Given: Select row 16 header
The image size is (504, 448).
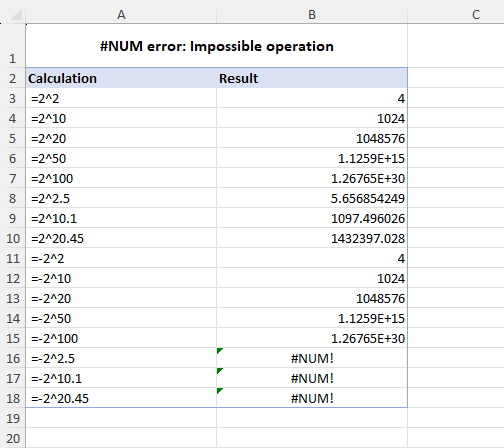Looking at the screenshot, I should point(13,358).
